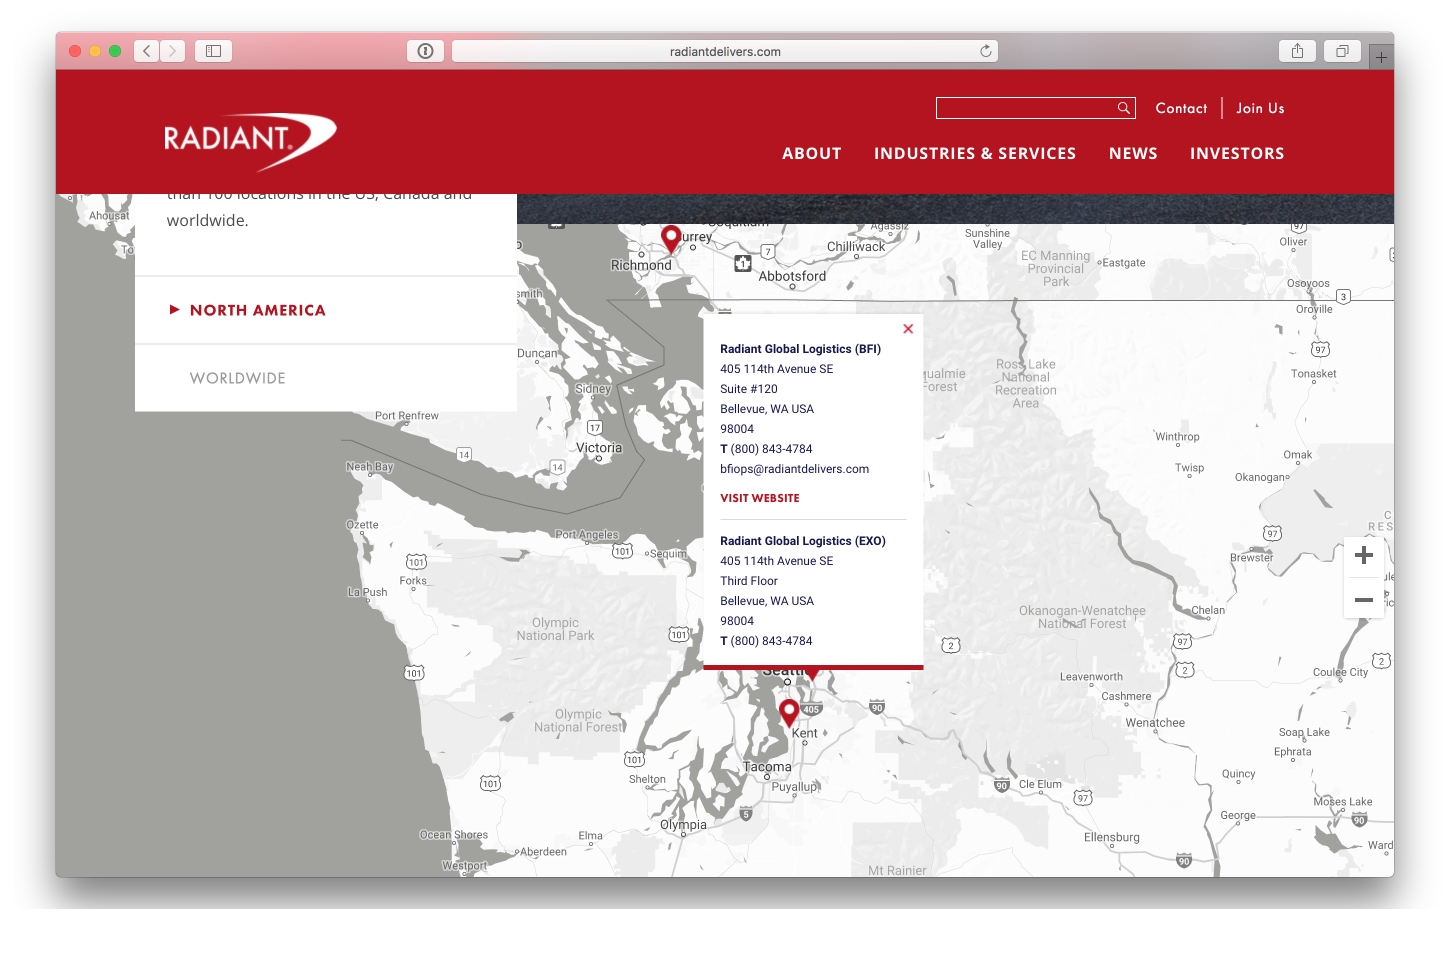Close the location info popup
Viewport: 1450px width, 957px height.
coord(908,329)
